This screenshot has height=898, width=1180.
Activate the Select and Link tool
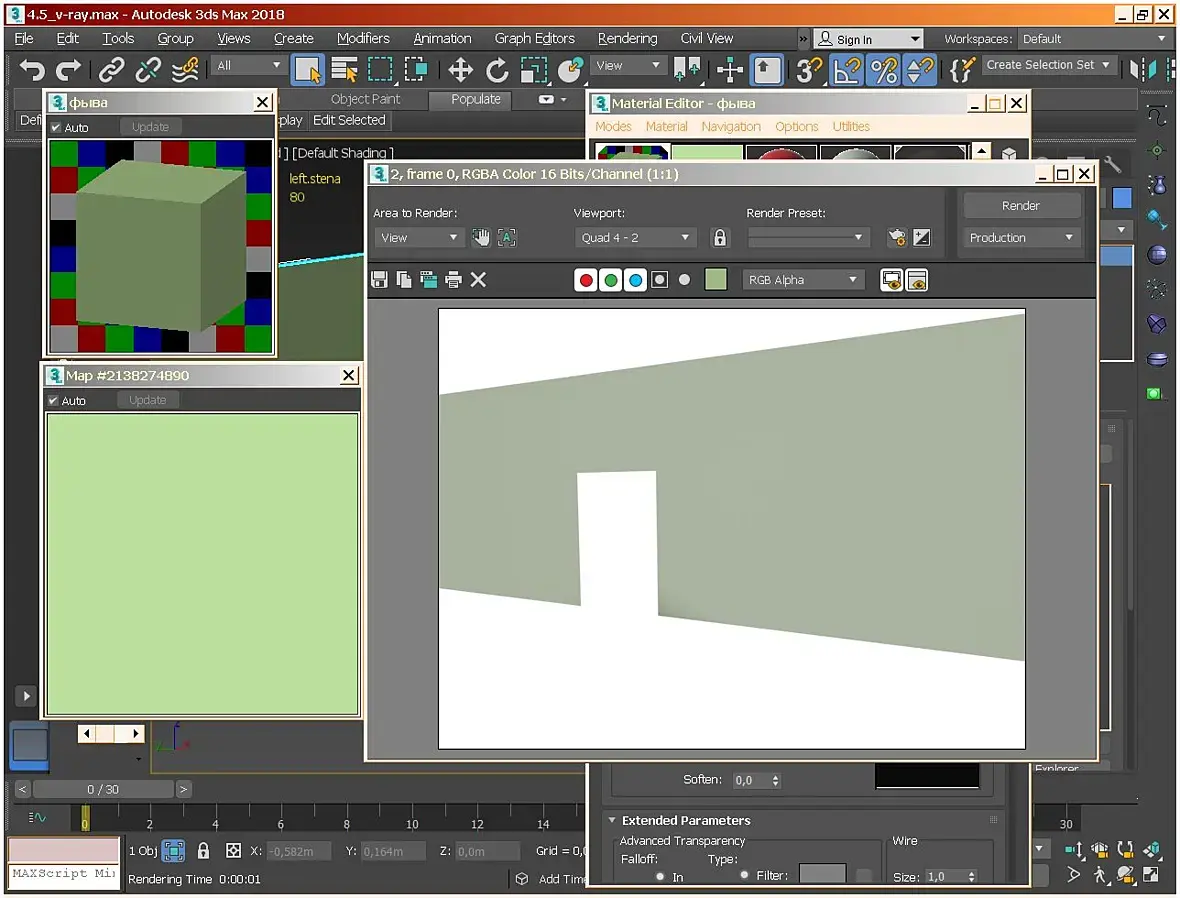111,70
